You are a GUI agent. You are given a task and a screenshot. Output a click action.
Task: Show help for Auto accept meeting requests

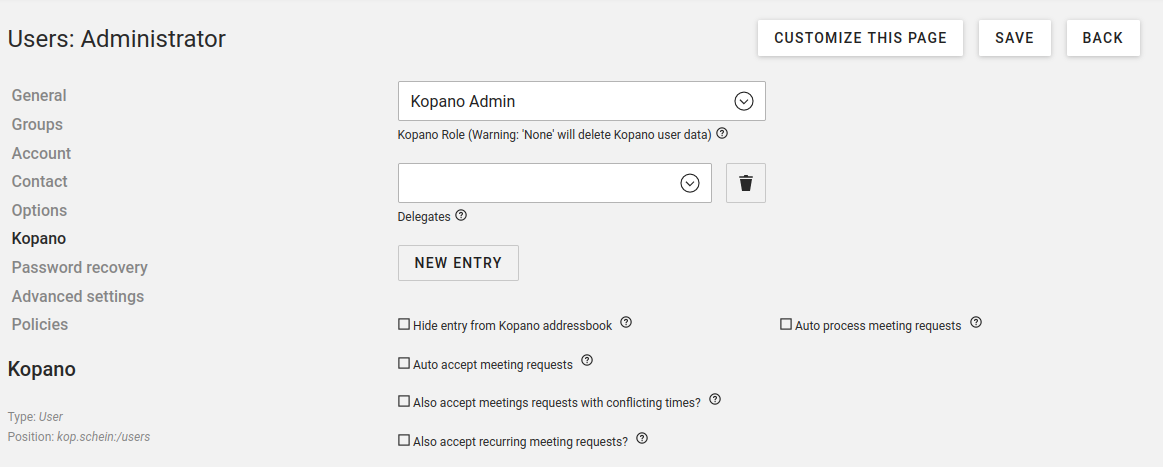tap(587, 360)
